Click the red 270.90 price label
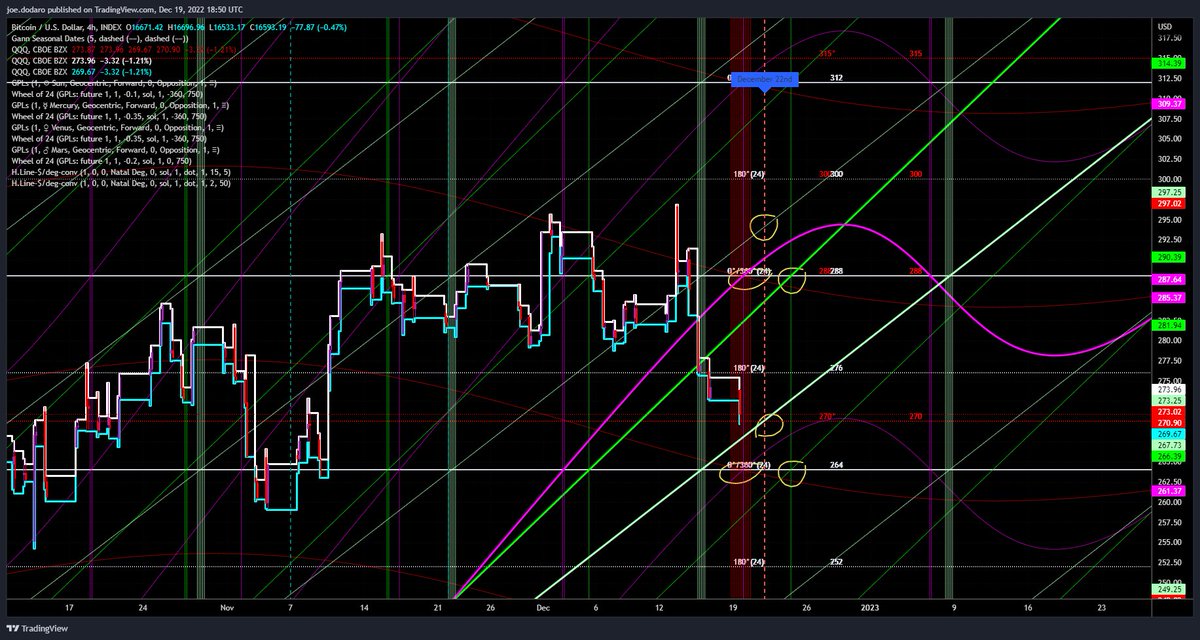The image size is (1200, 640). (x=1170, y=422)
